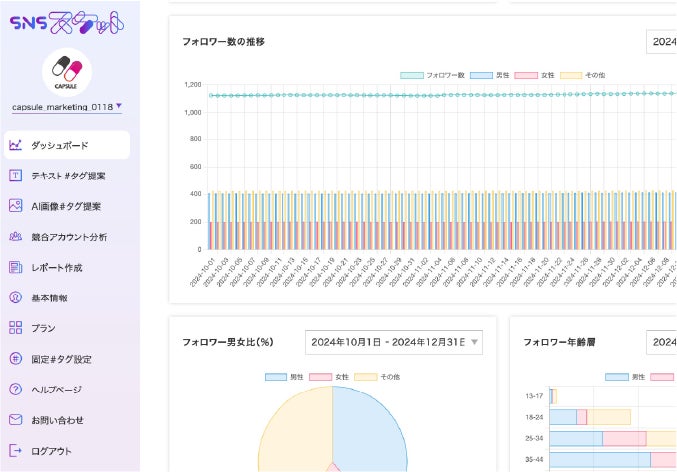Image resolution: width=677 pixels, height=472 pixels.
Task: Click the 2024-10-01 axis label
Action: point(202,272)
